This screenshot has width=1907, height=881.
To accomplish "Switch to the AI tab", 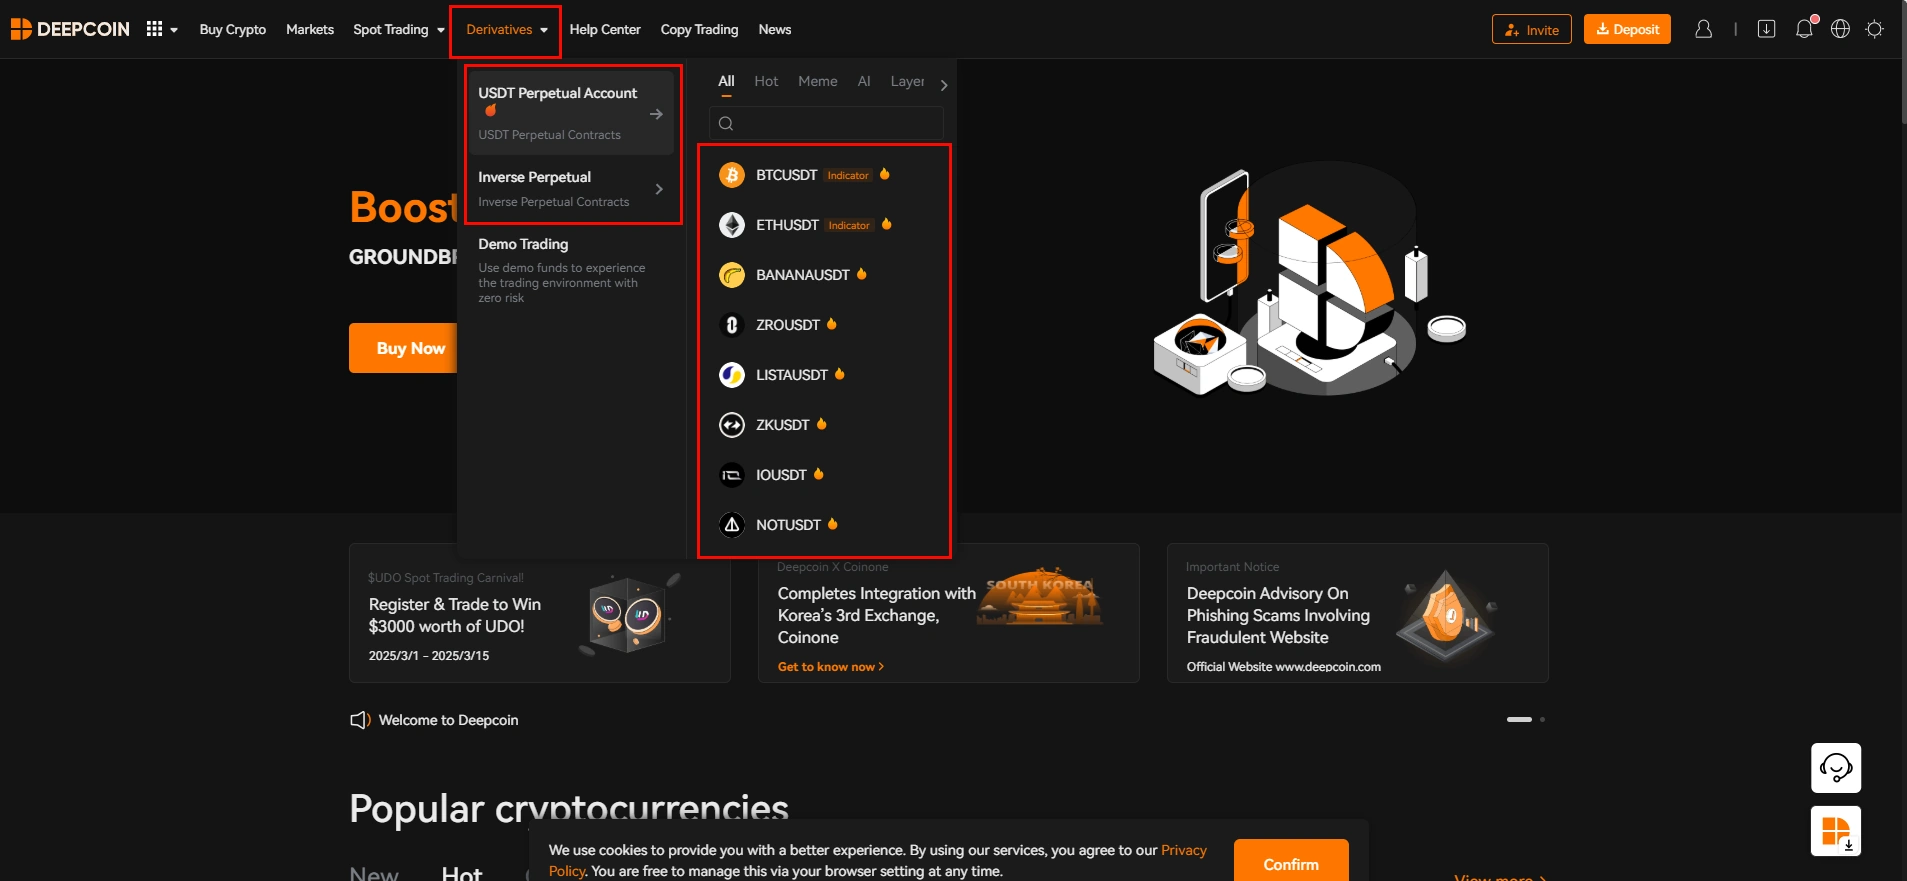I will 864,81.
